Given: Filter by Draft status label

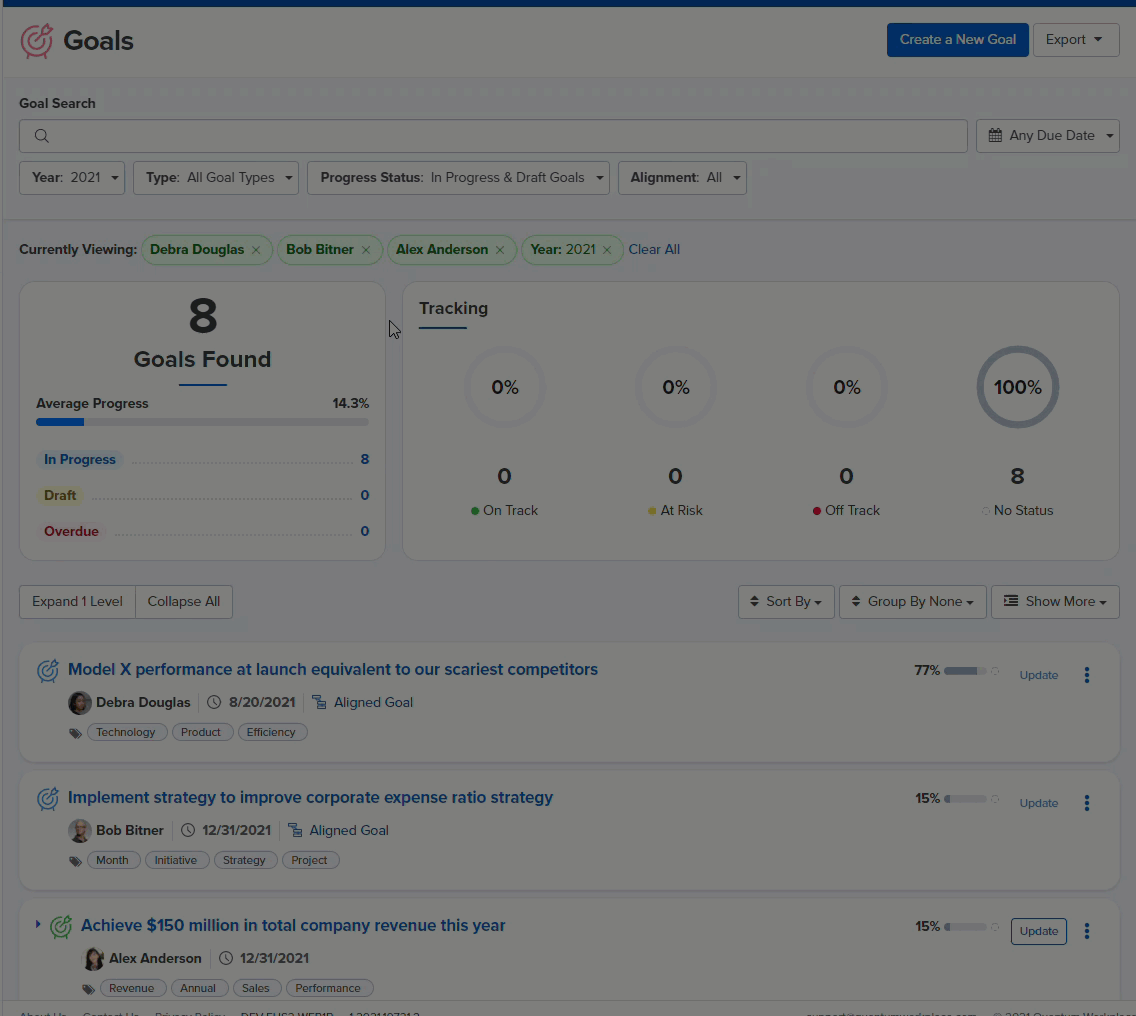Looking at the screenshot, I should click(60, 496).
